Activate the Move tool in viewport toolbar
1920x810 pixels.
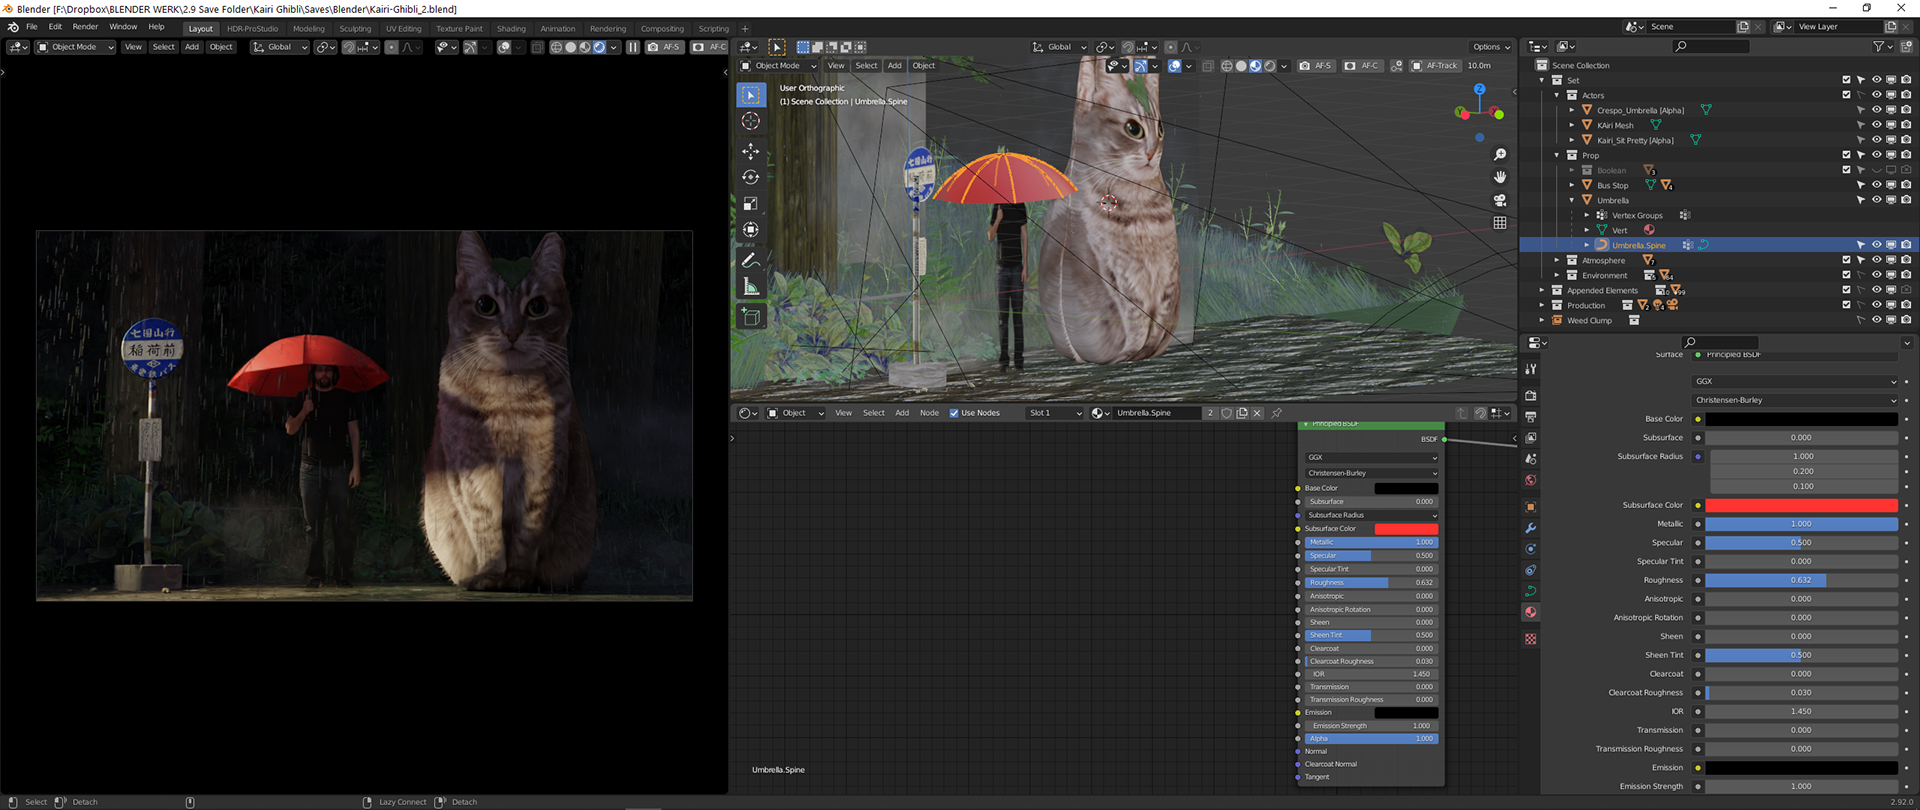[750, 151]
